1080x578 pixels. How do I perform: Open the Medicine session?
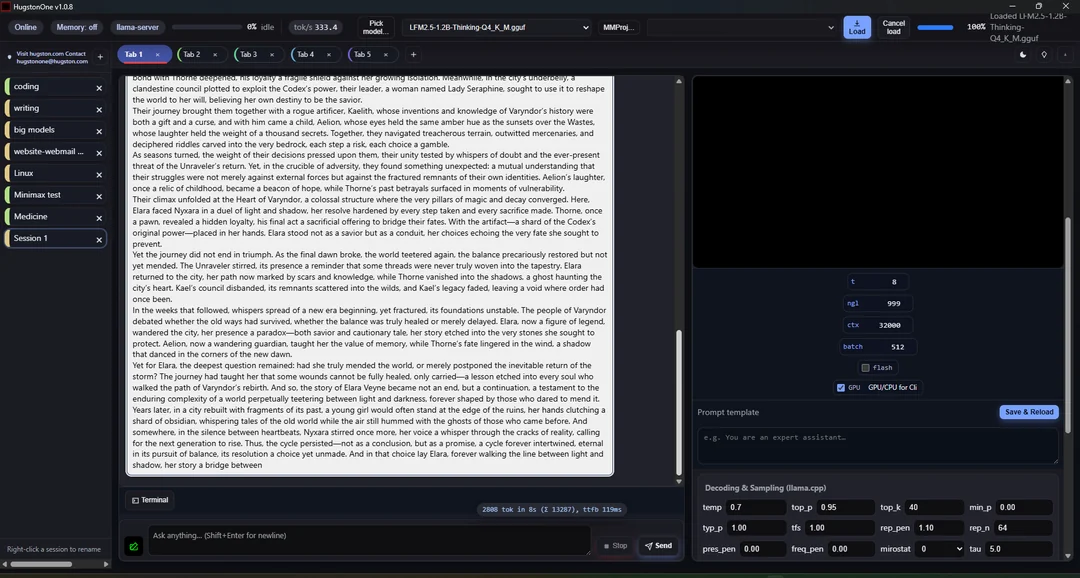[x=56, y=216]
